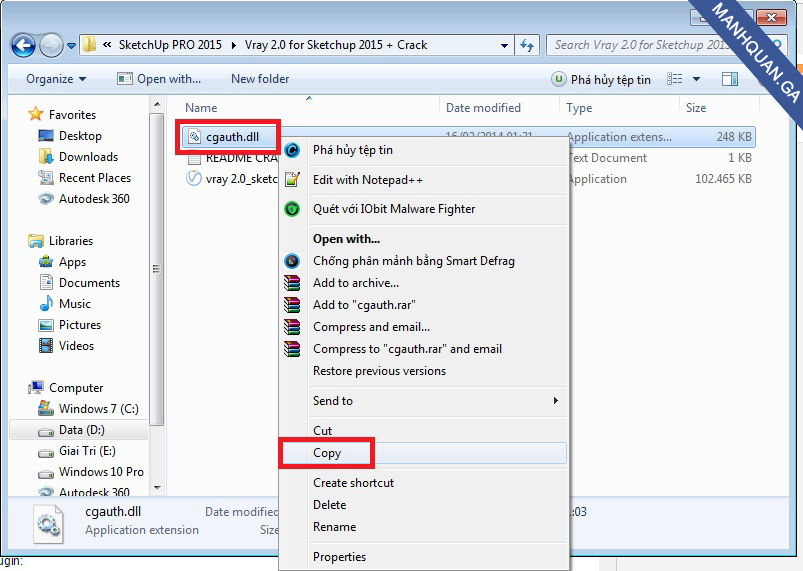803x571 pixels.
Task: Sort by the Size column header
Action: (695, 108)
